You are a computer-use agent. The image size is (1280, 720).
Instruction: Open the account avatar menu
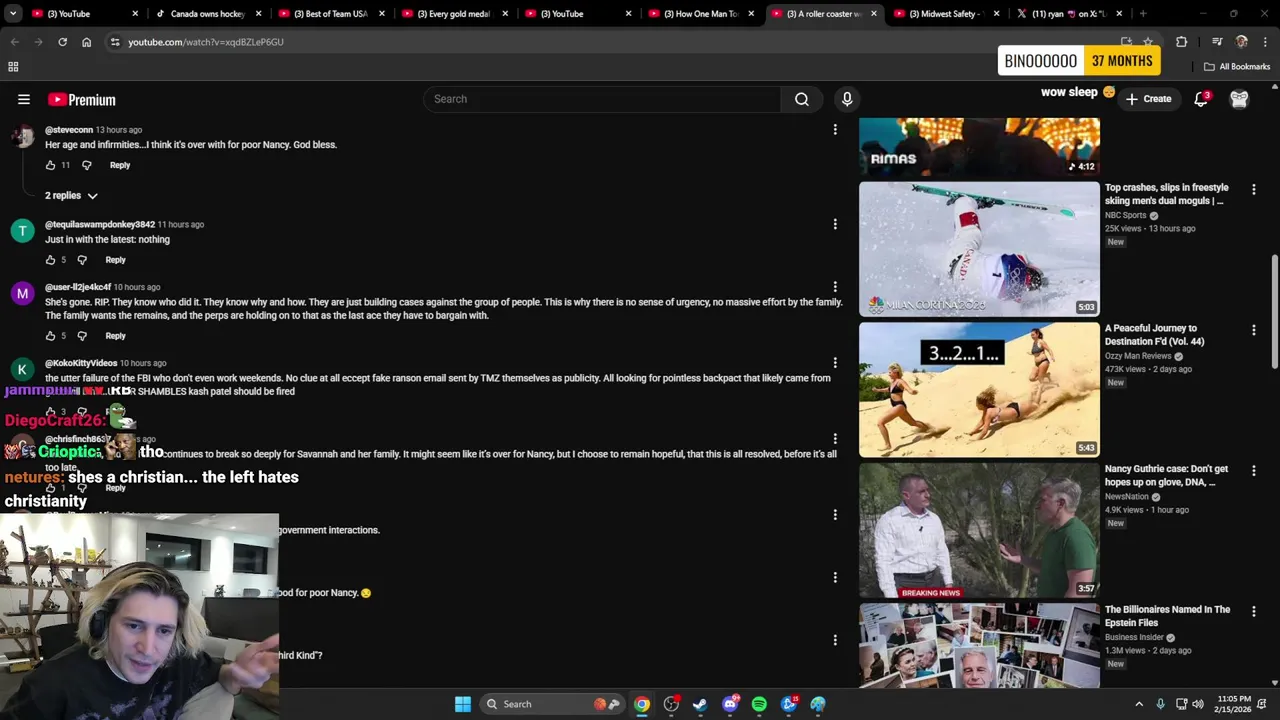point(1239,99)
